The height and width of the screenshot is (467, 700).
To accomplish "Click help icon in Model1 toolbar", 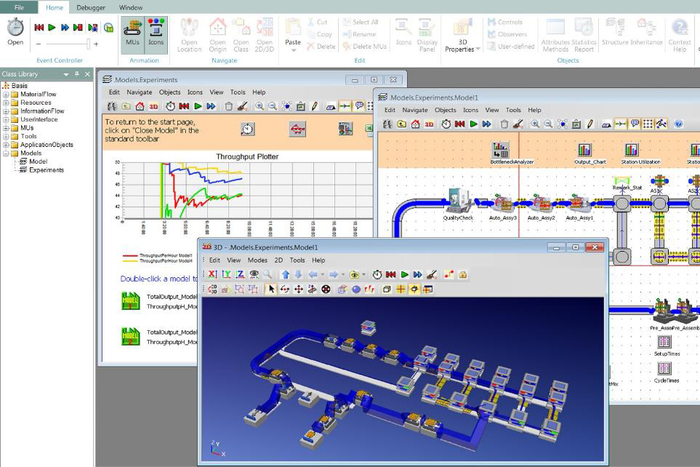I will pos(679,124).
